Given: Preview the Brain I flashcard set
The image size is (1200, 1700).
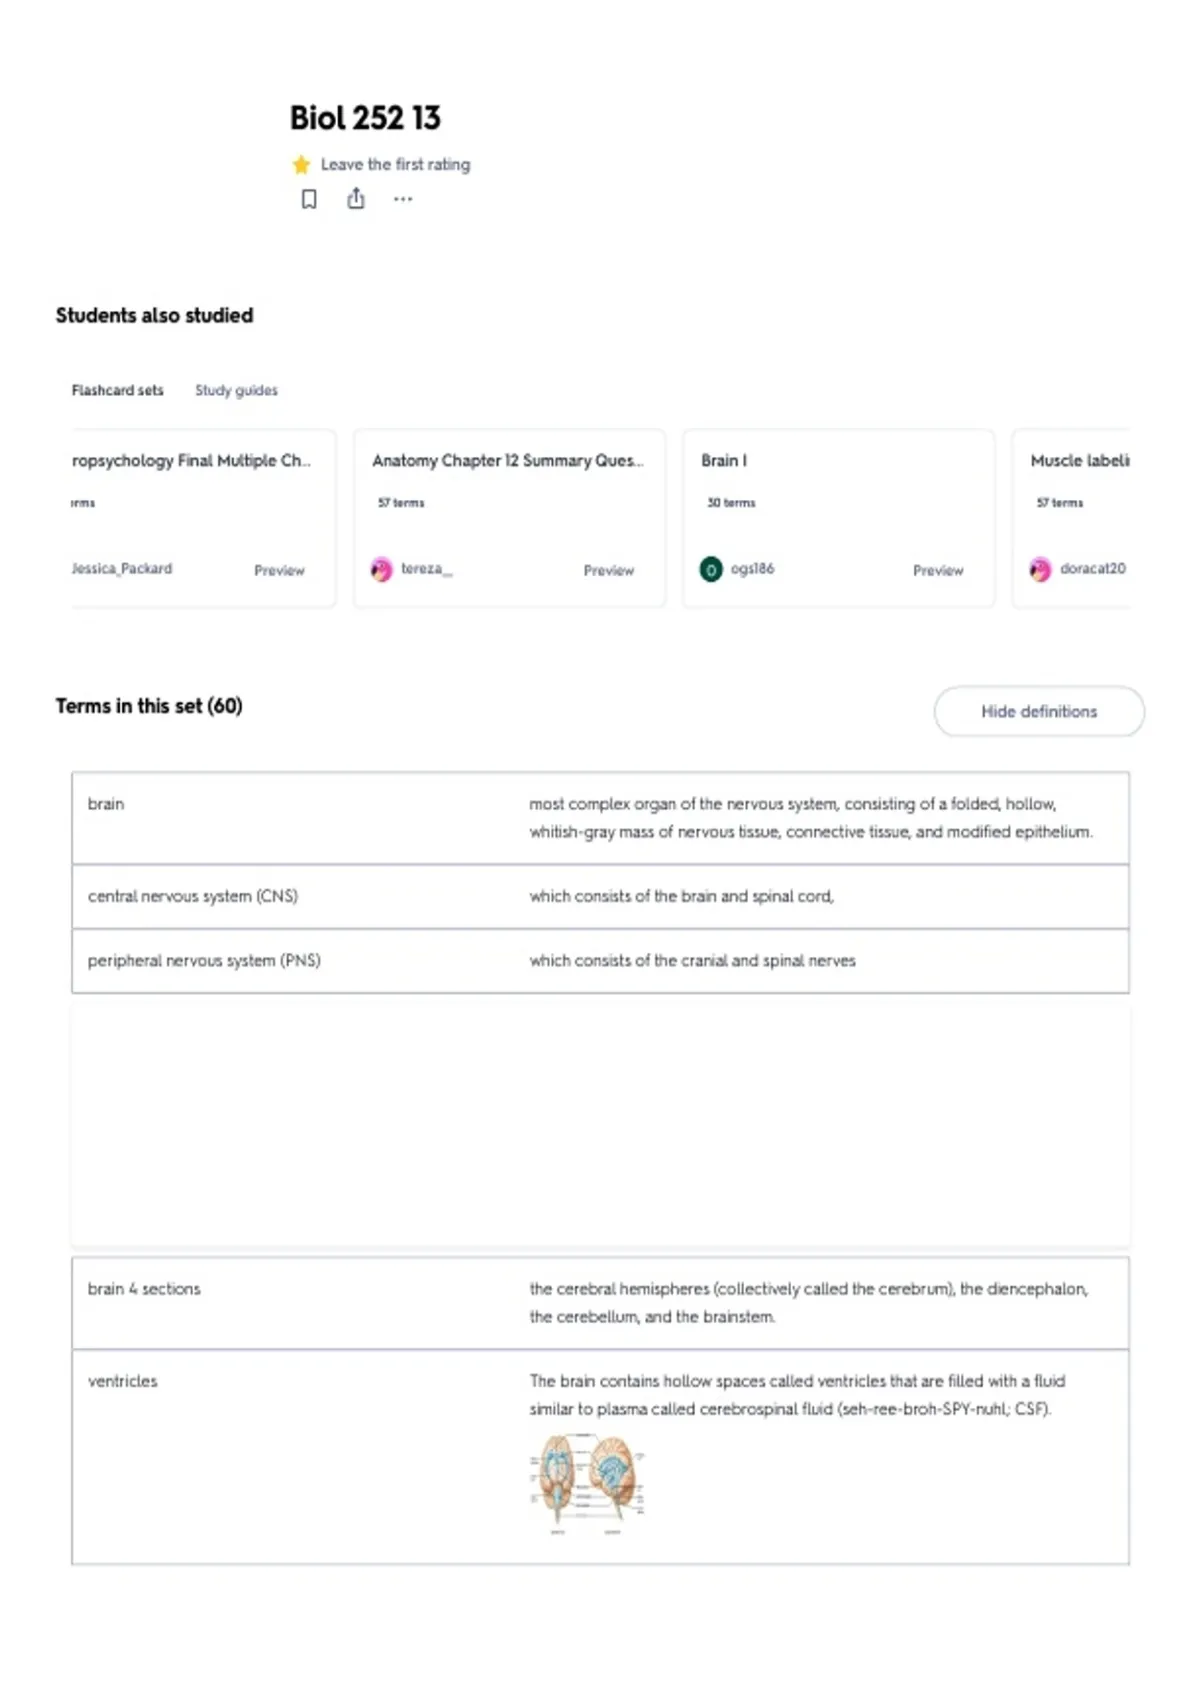Looking at the screenshot, I should [938, 570].
